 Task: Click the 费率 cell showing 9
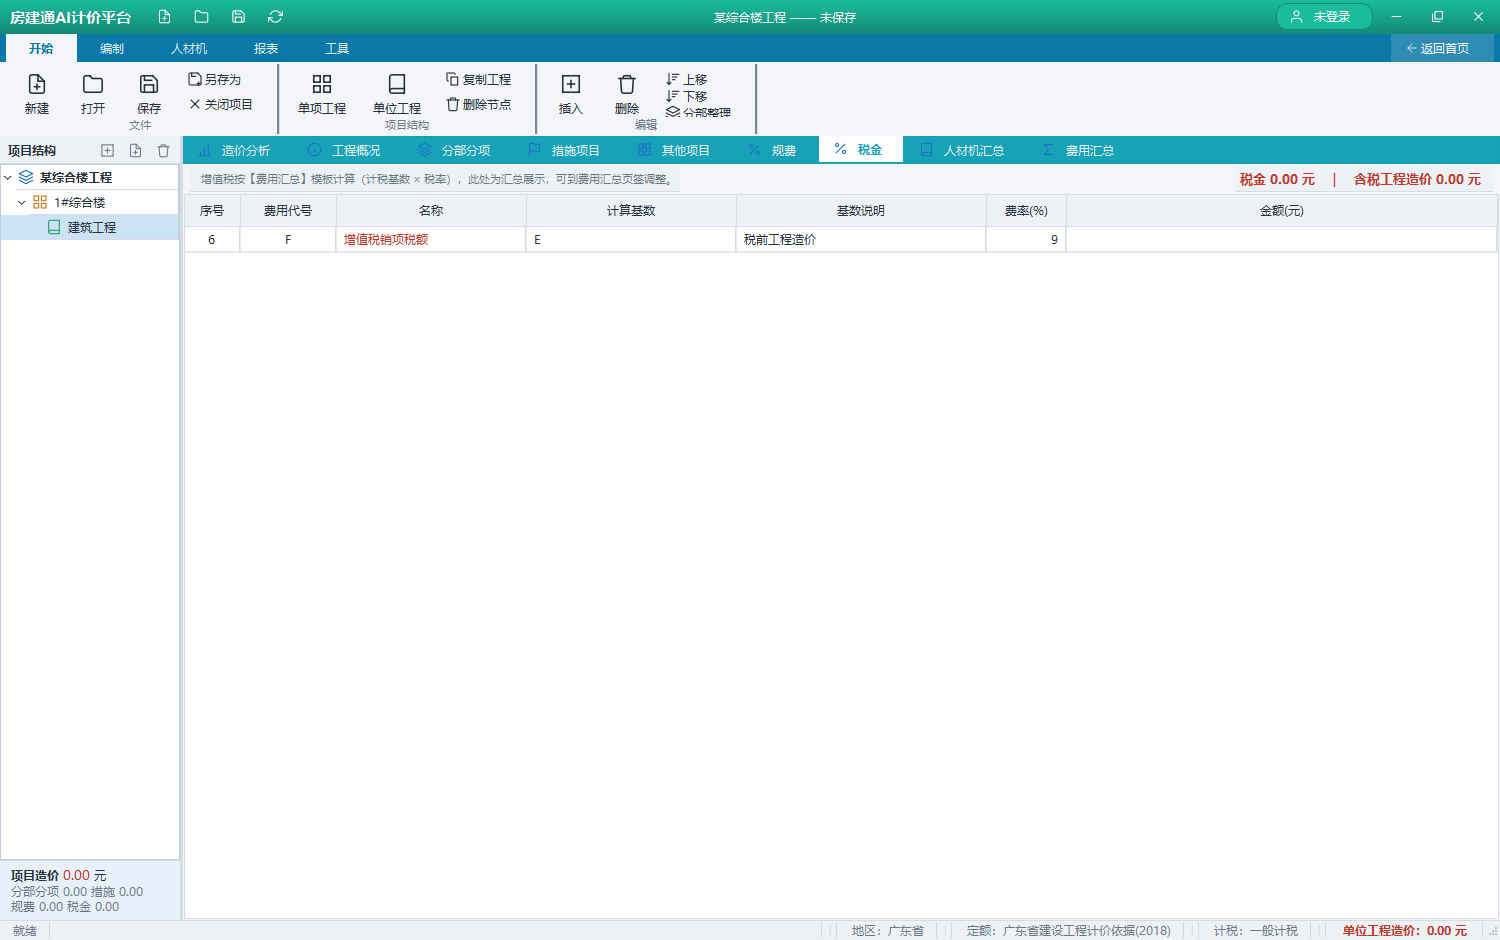click(1026, 239)
